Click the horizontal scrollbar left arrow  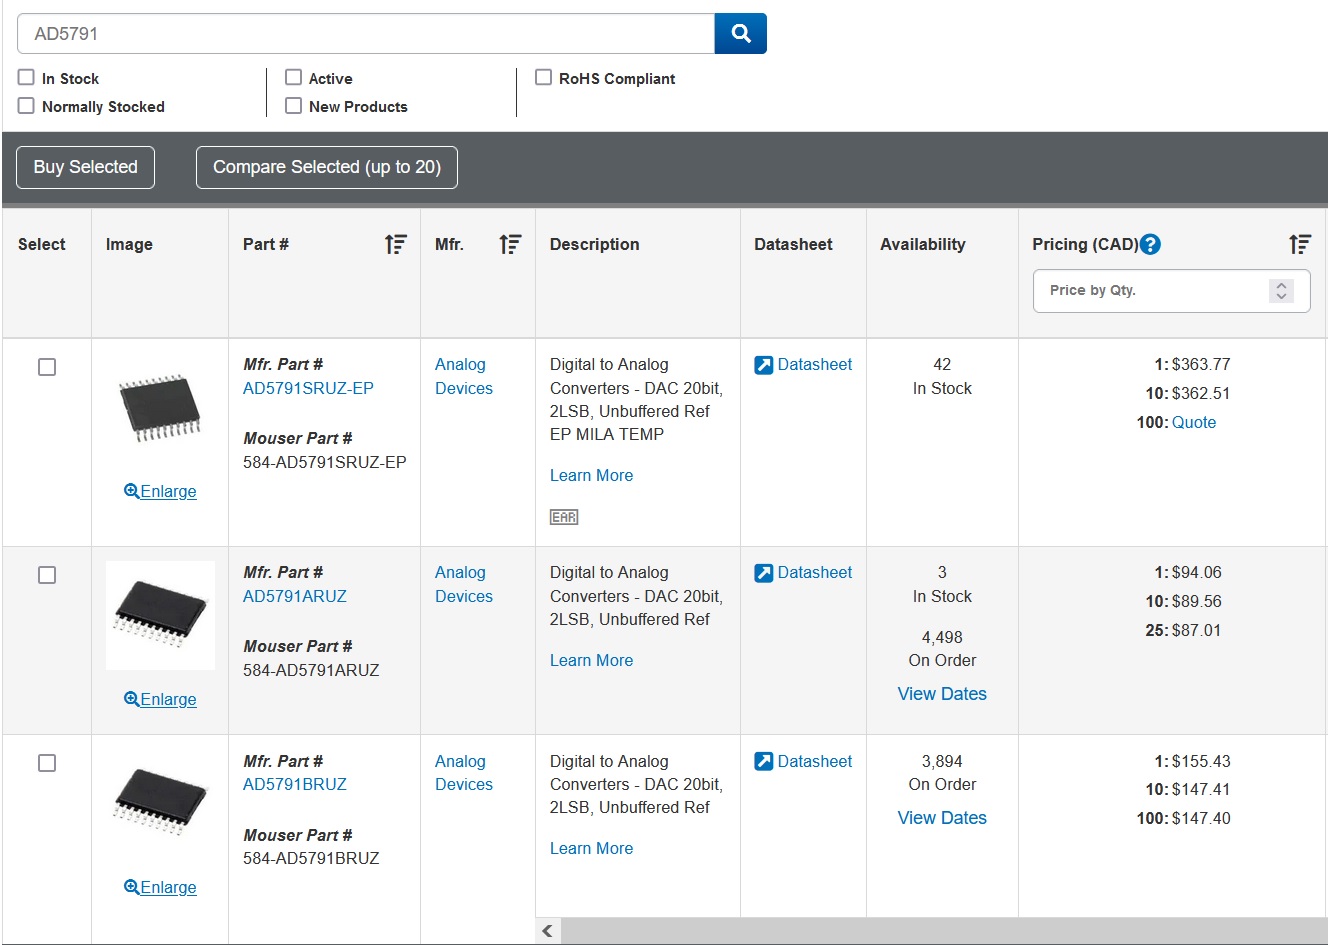click(547, 931)
